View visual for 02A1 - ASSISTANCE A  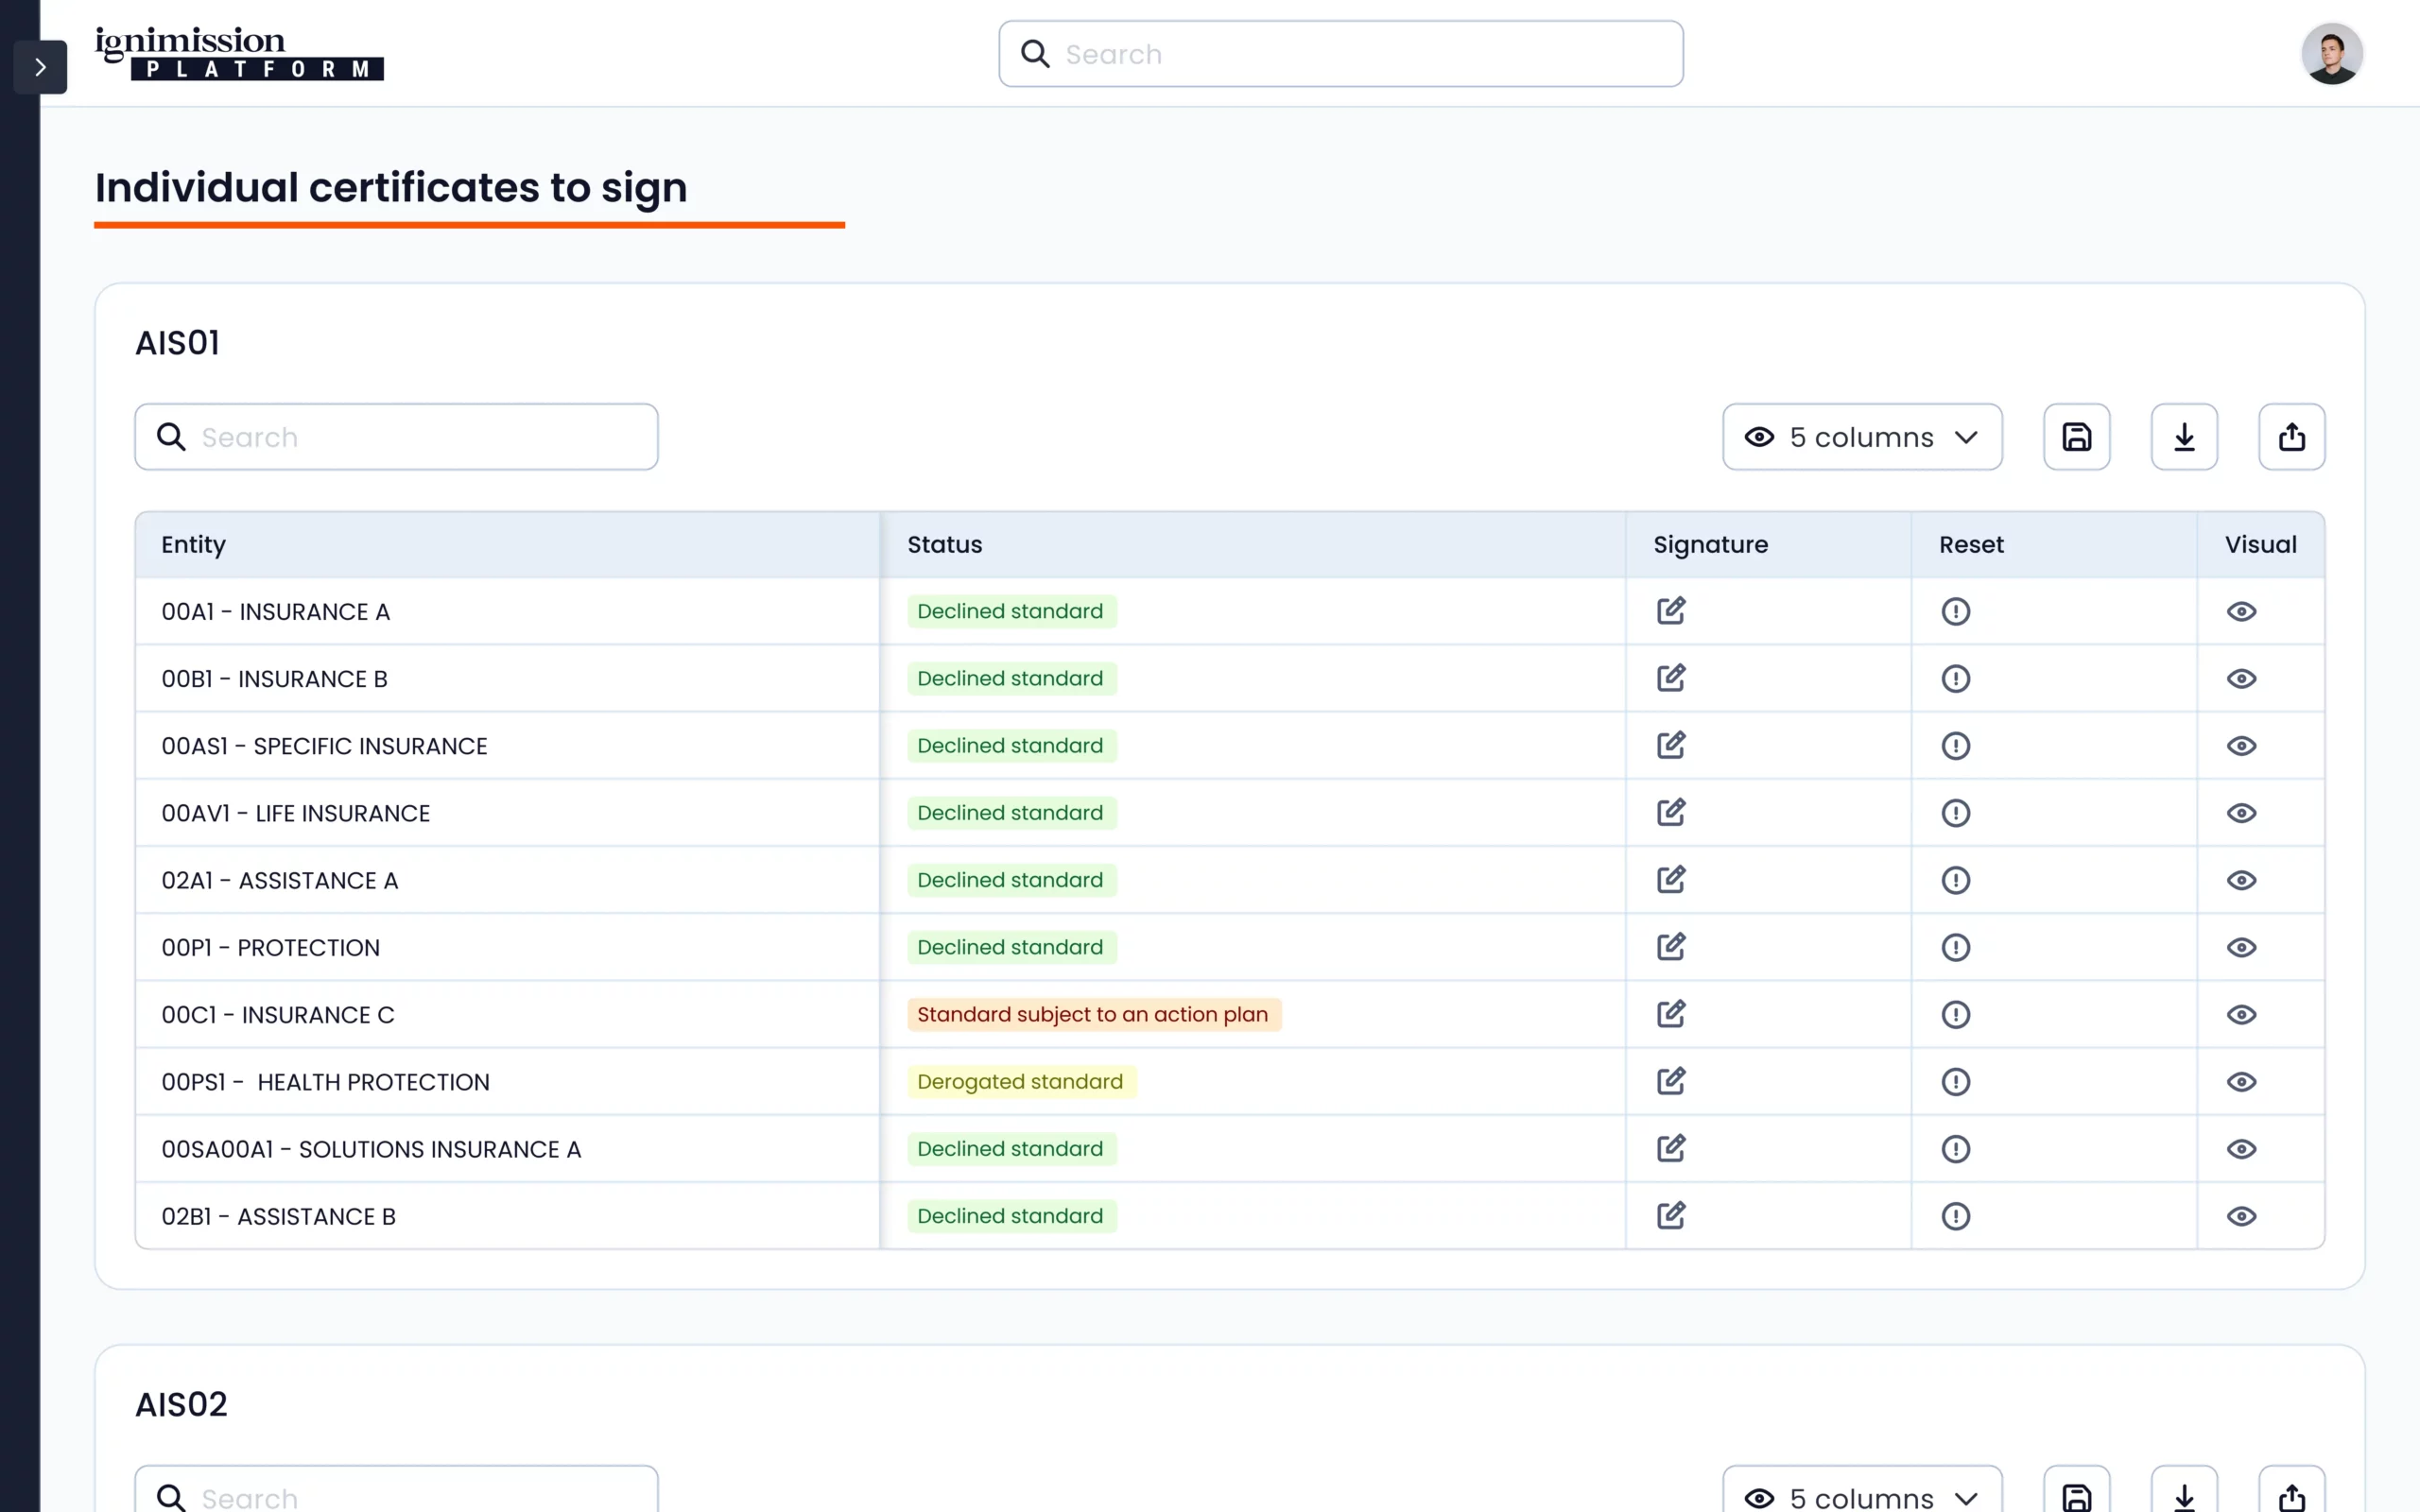(x=2241, y=879)
